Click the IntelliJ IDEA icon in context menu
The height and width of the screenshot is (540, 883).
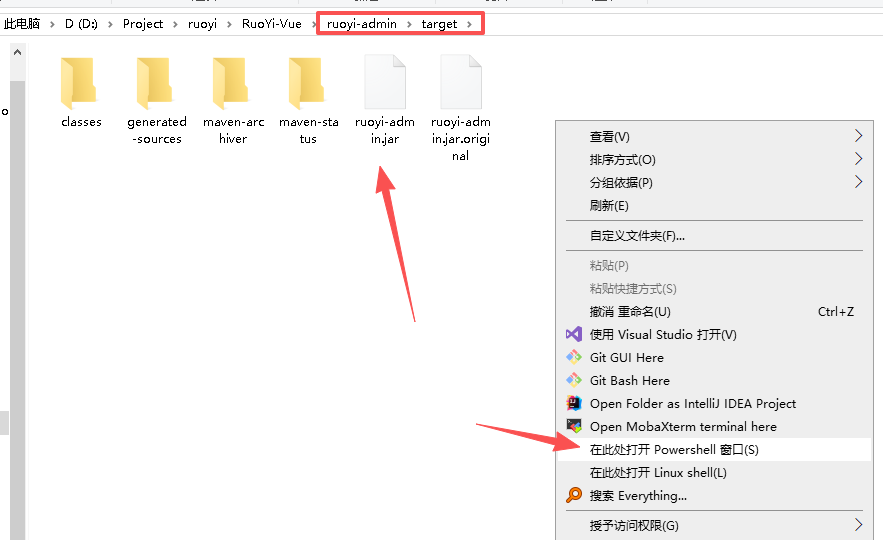(574, 403)
